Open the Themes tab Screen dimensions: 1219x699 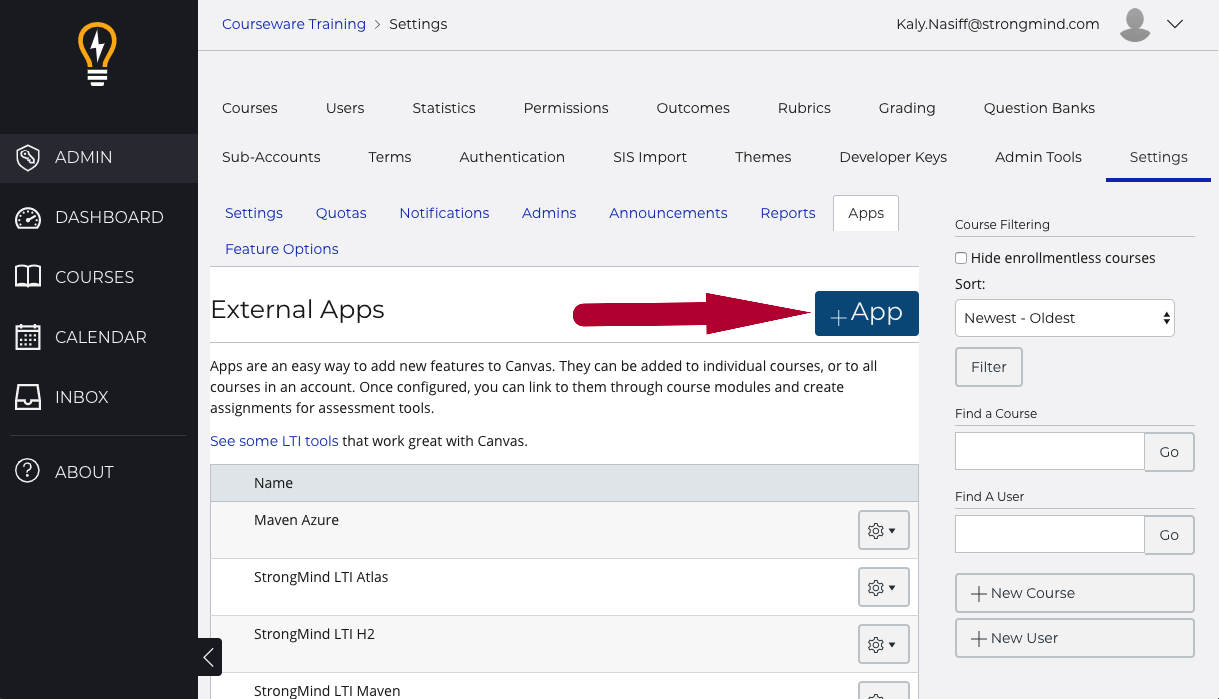[763, 157]
